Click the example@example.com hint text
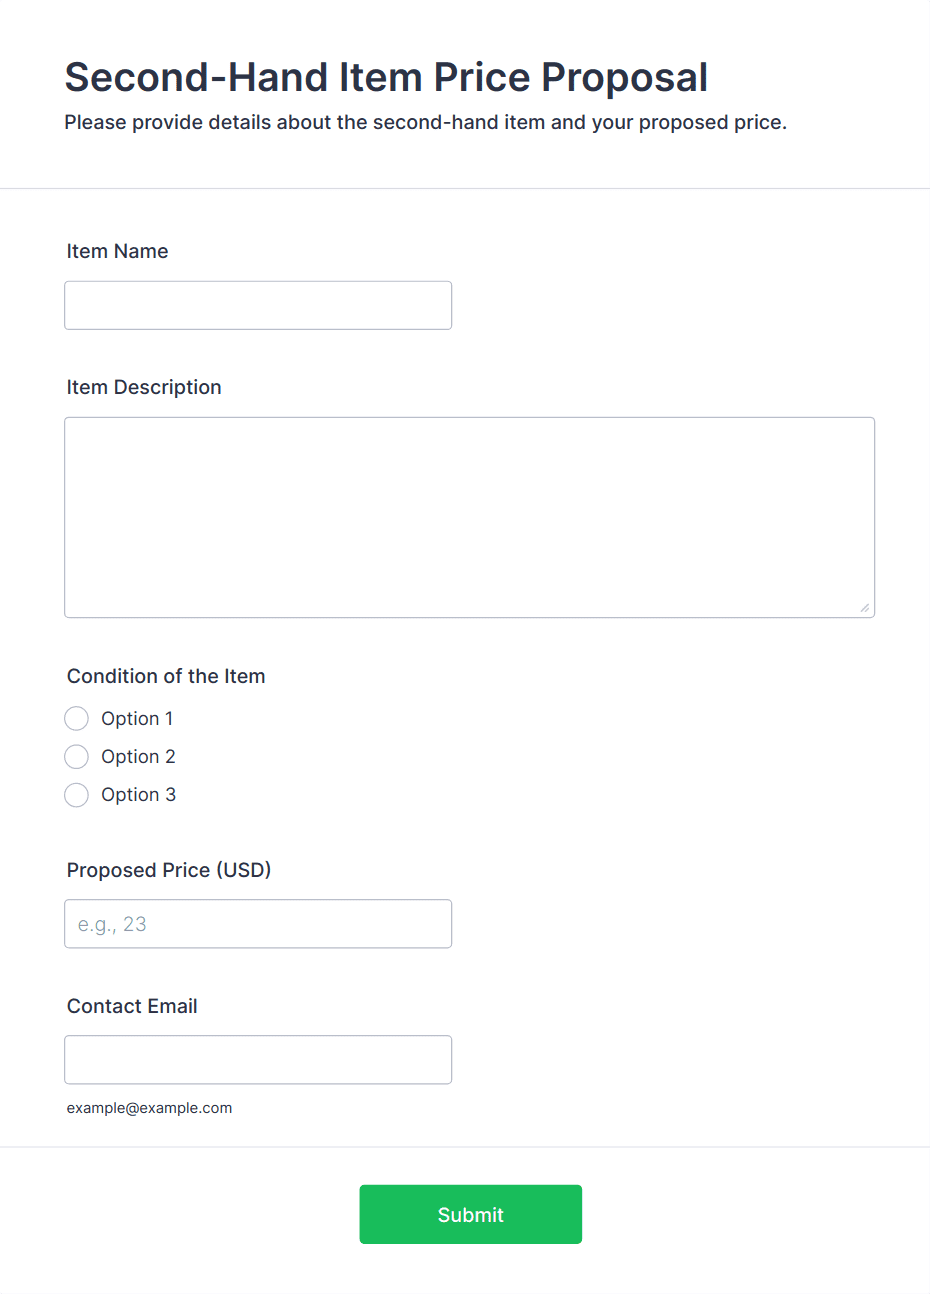The image size is (930, 1294). pyautogui.click(x=149, y=1108)
